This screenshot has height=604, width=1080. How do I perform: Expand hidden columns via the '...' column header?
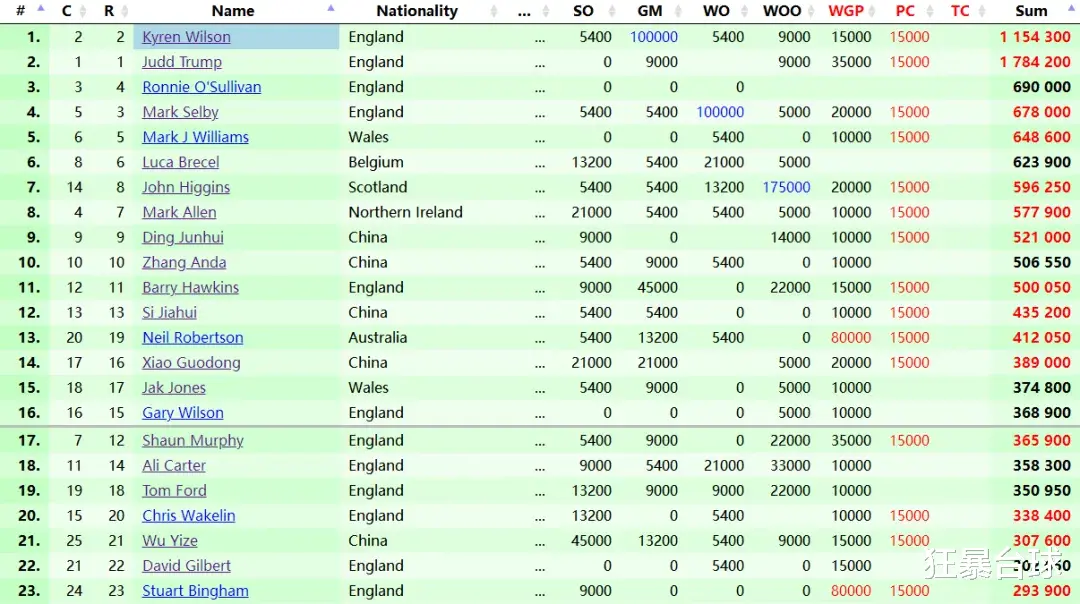(x=524, y=11)
